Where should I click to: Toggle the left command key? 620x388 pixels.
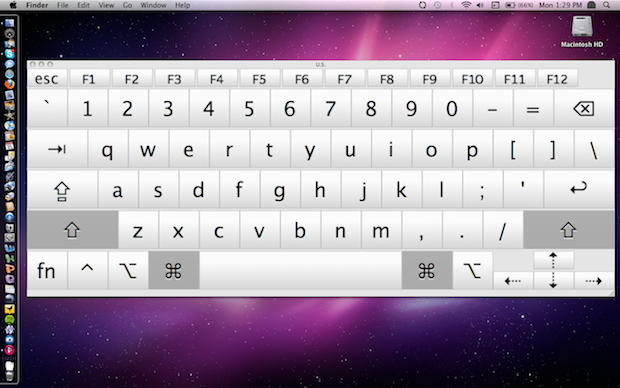tap(174, 270)
